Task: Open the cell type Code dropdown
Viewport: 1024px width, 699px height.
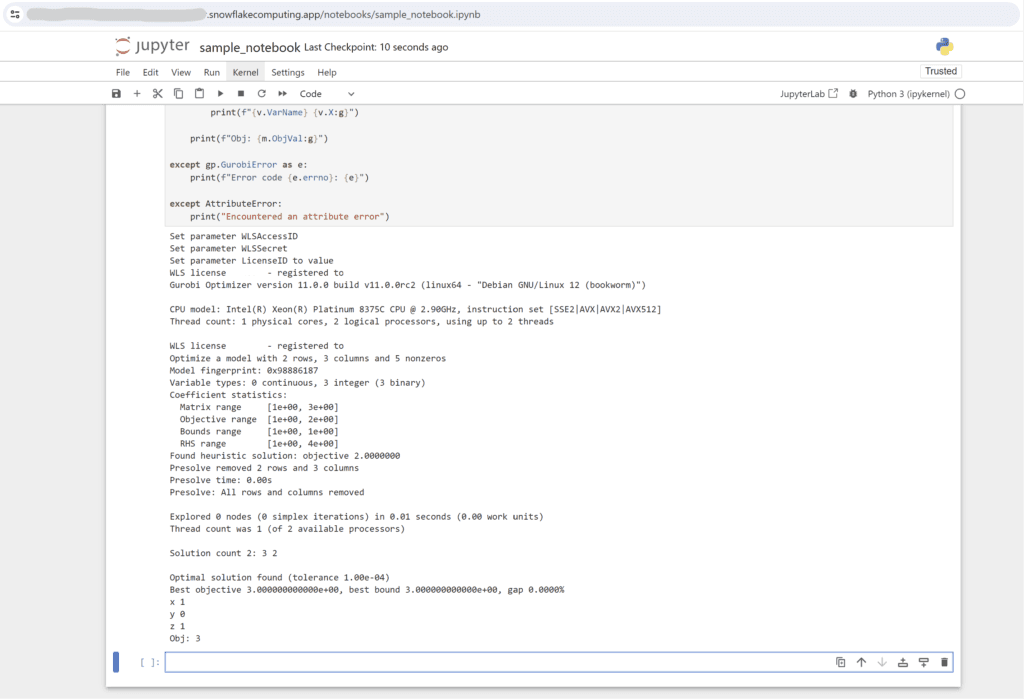Action: pos(327,93)
